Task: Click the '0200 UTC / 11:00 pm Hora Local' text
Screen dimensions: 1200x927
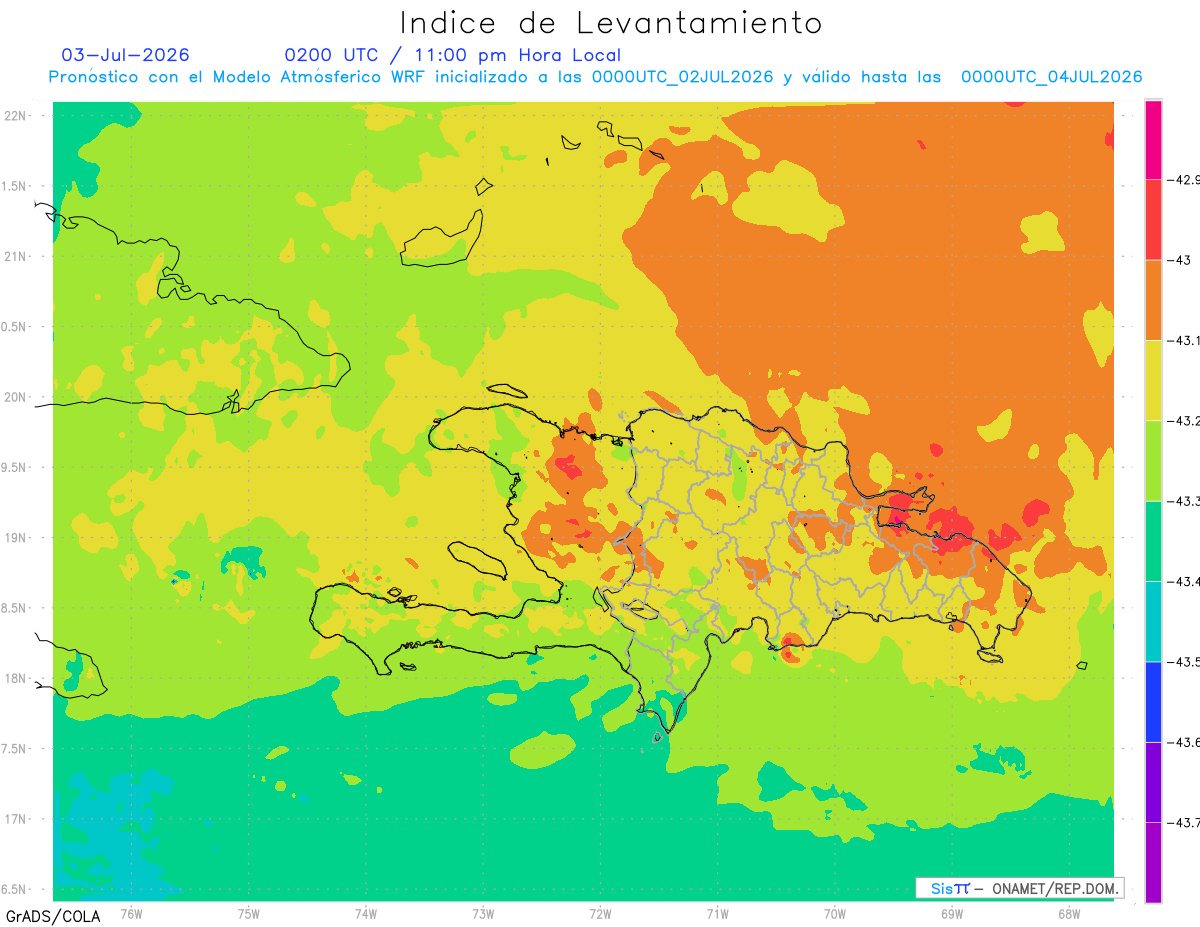Action: (453, 55)
